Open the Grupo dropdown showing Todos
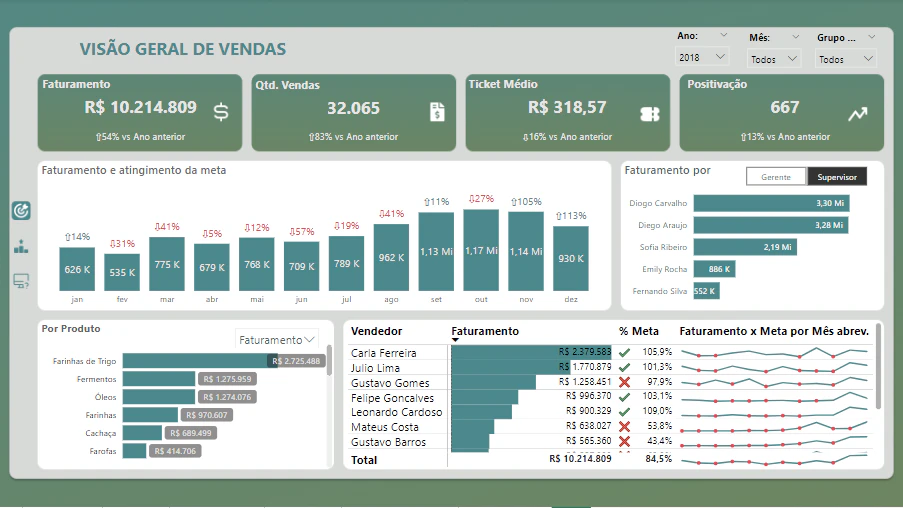 pos(845,59)
